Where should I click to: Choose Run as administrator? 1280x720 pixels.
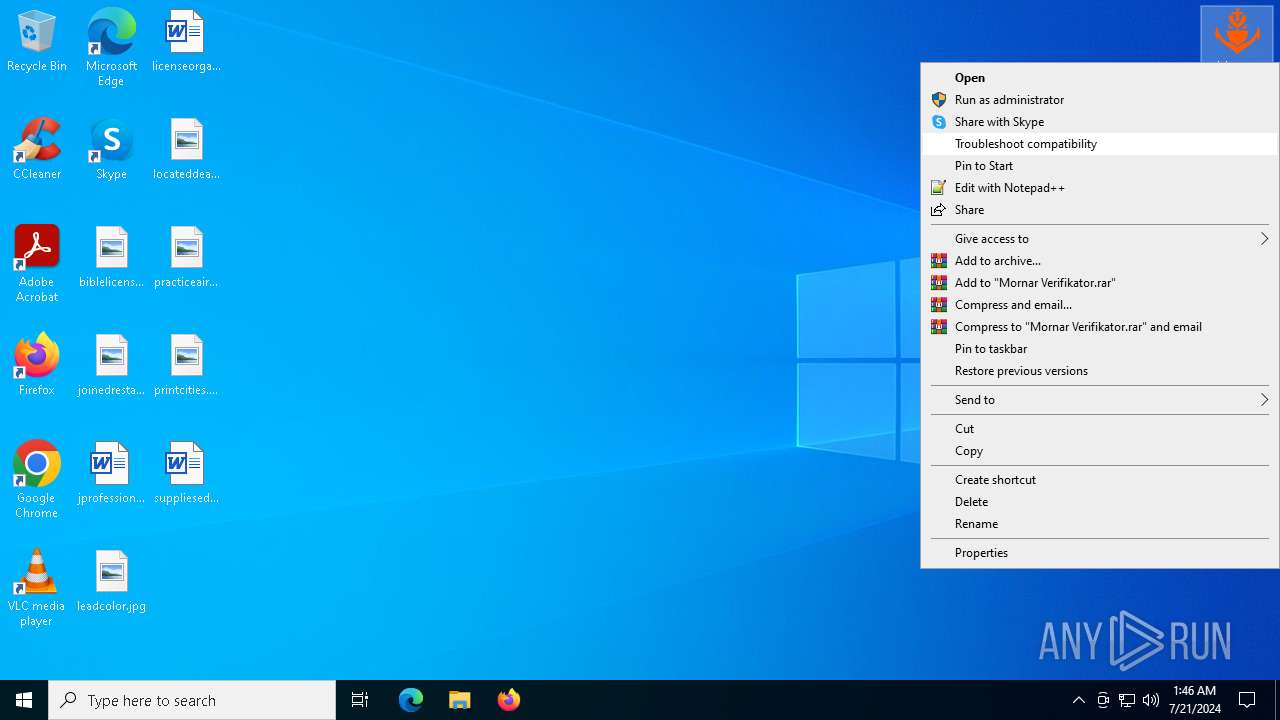[x=1100, y=100]
